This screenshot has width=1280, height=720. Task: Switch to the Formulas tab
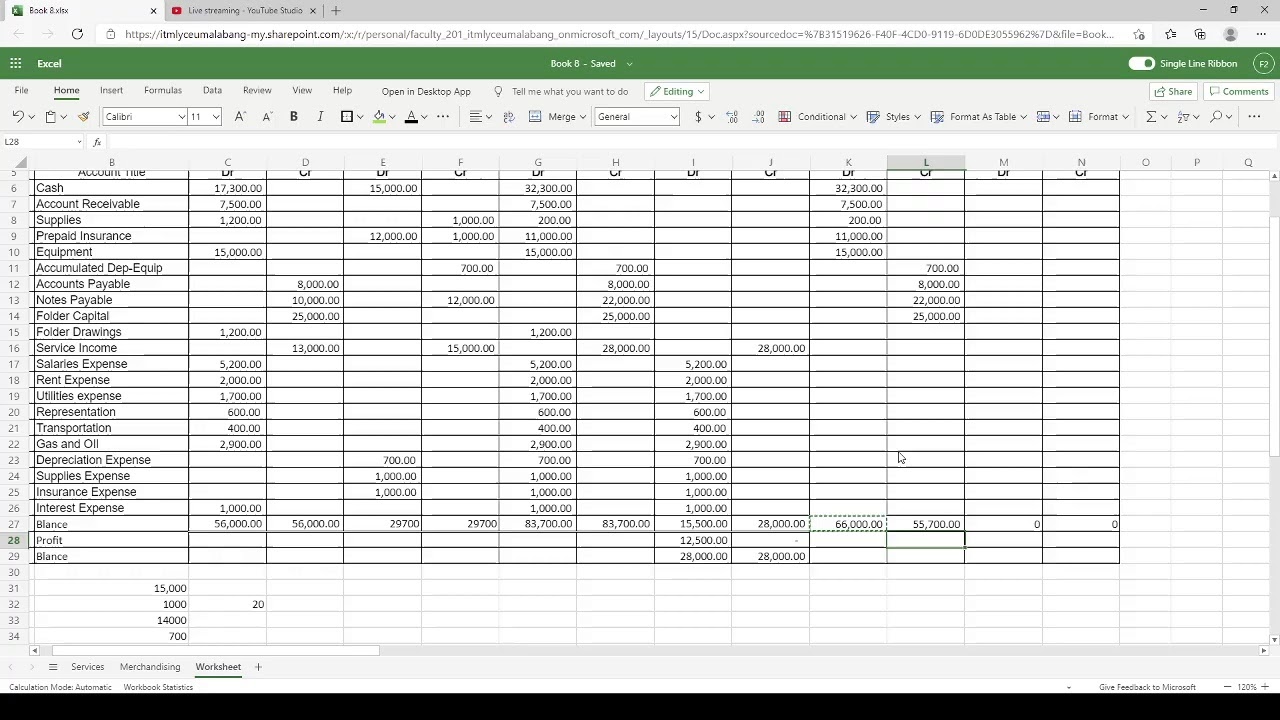[x=163, y=91]
